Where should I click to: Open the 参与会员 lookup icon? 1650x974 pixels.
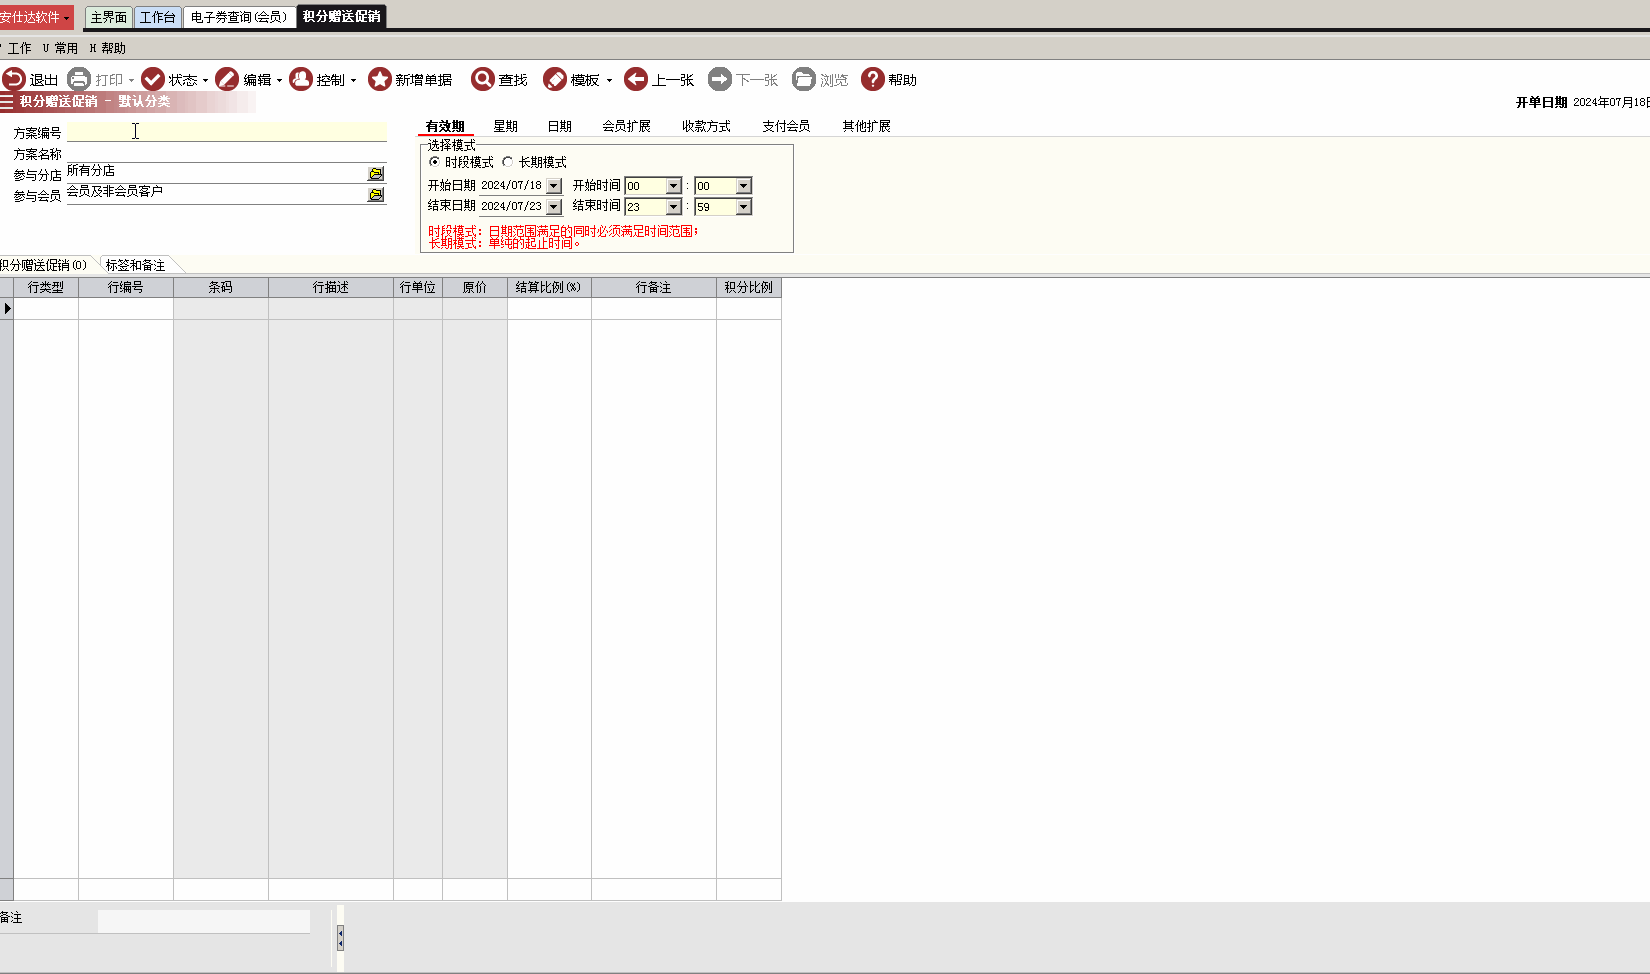point(376,195)
